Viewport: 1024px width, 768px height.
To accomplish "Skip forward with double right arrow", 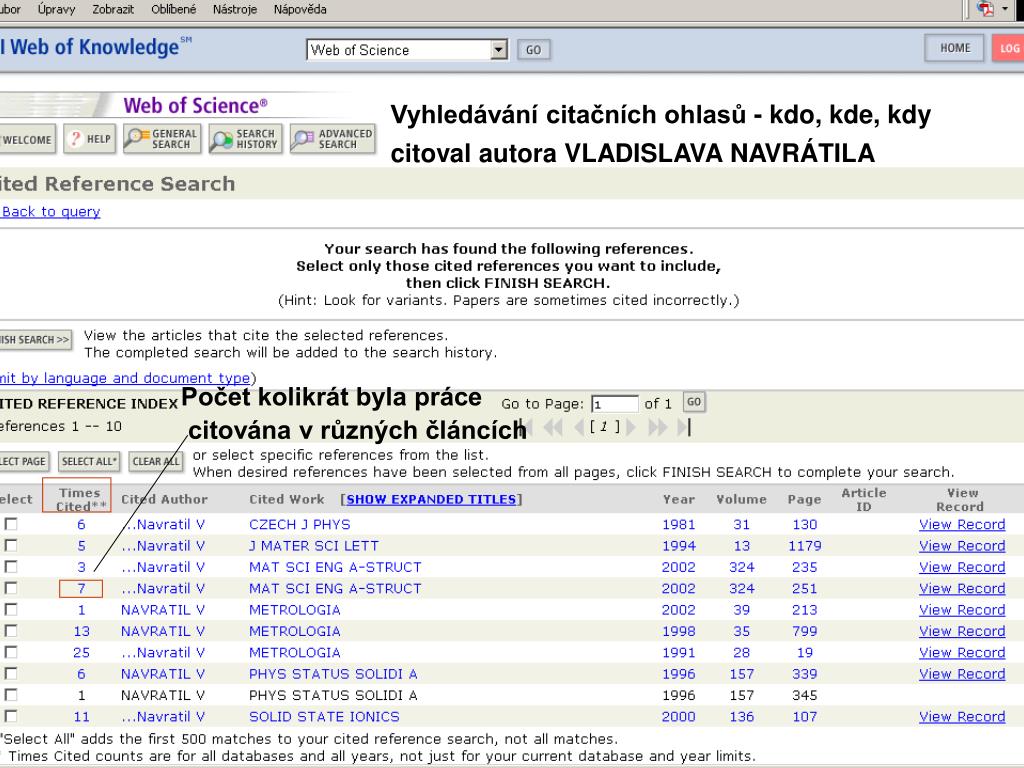I will click(x=658, y=427).
